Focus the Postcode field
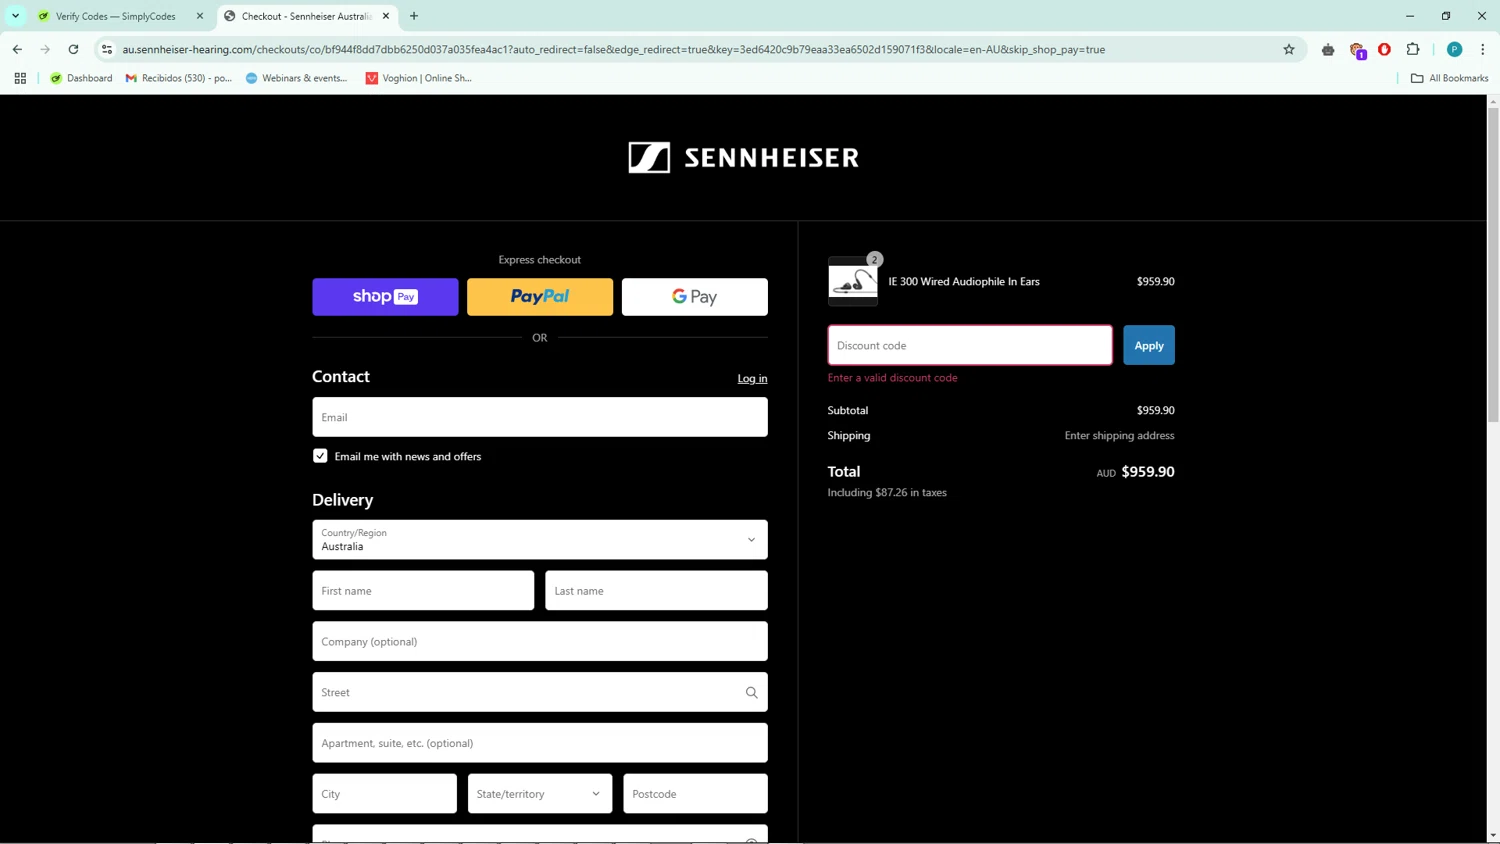The height and width of the screenshot is (844, 1500). point(695,794)
